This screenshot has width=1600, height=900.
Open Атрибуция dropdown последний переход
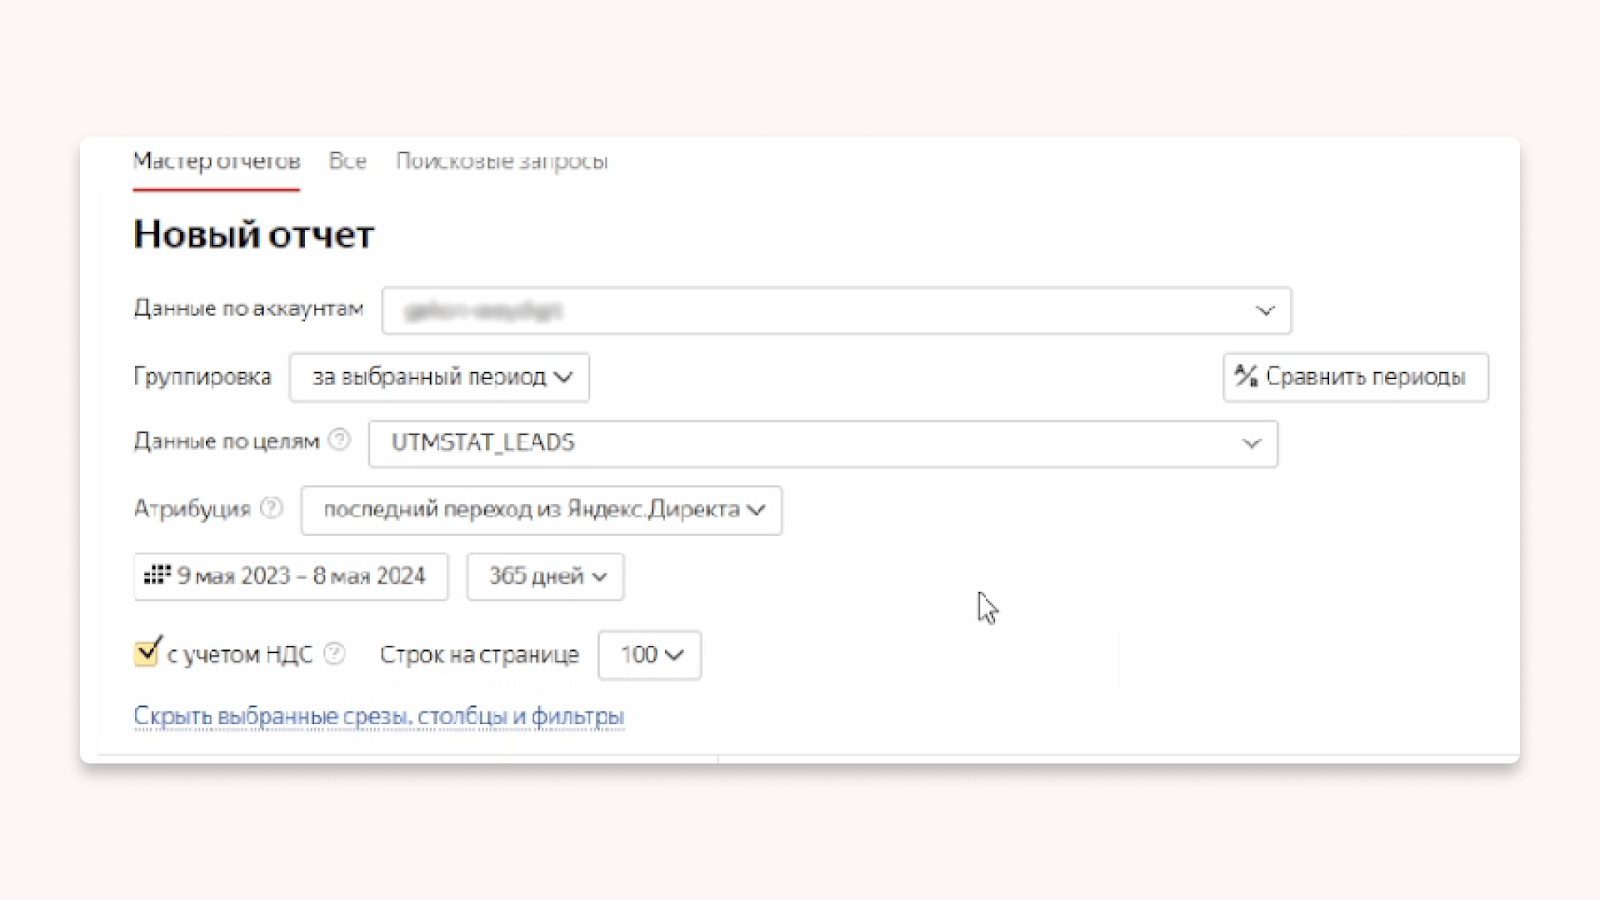pyautogui.click(x=541, y=510)
